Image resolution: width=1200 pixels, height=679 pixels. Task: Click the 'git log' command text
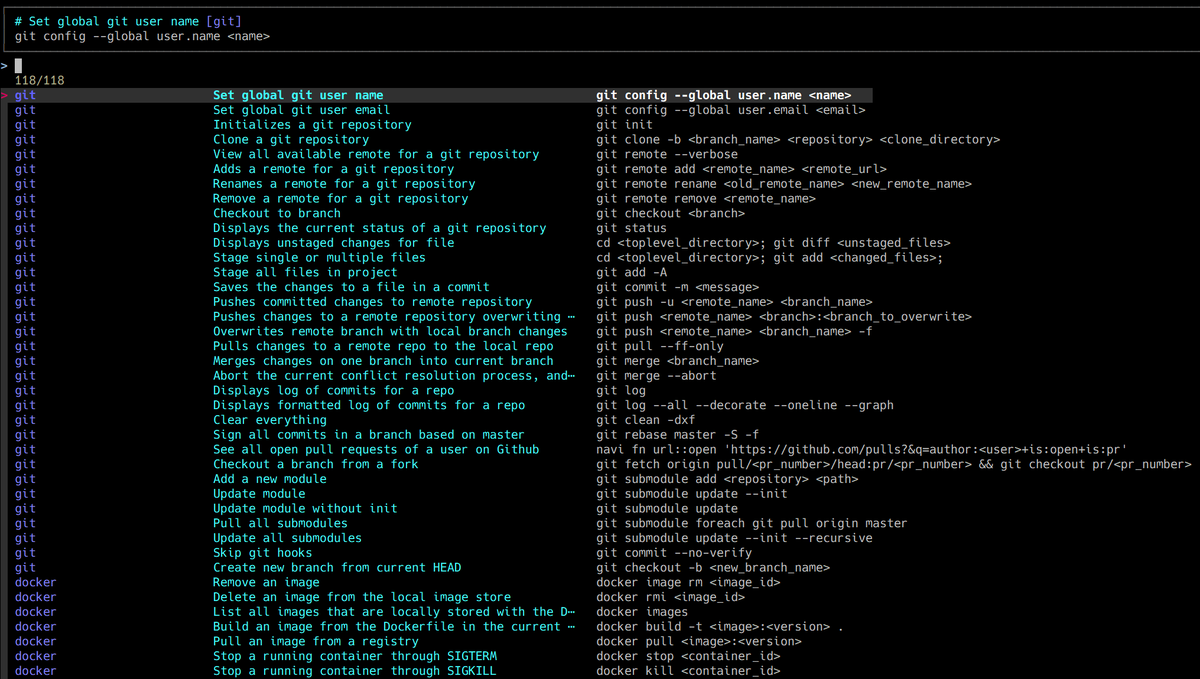621,390
